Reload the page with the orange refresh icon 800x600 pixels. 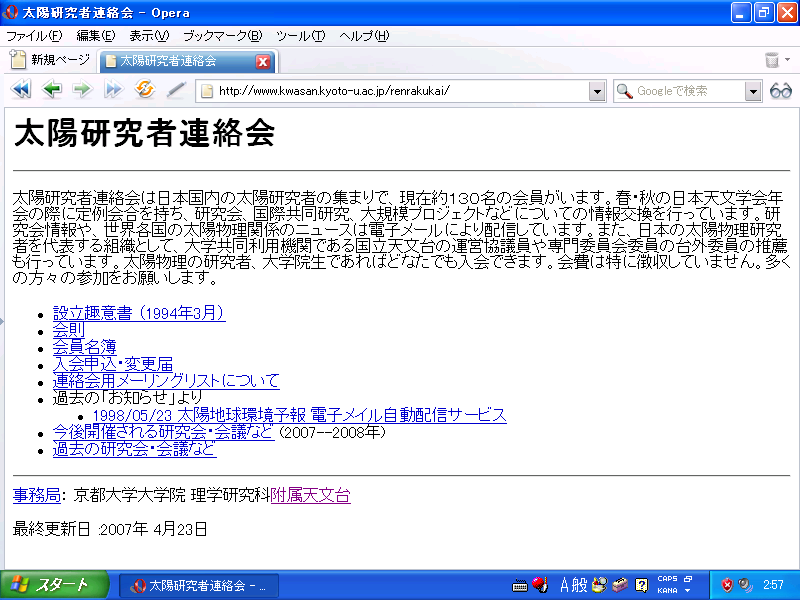pos(145,89)
